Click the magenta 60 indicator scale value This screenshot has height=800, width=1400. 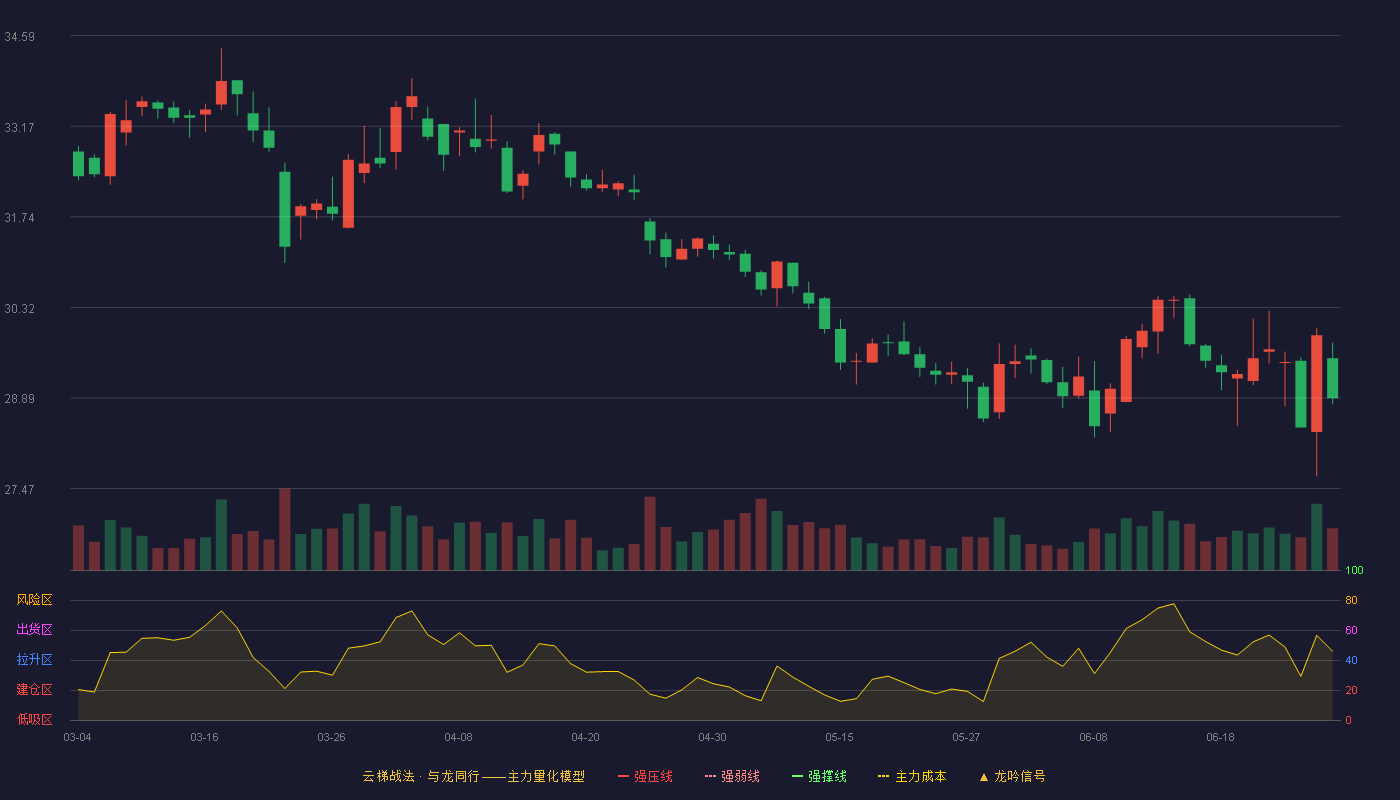1351,630
